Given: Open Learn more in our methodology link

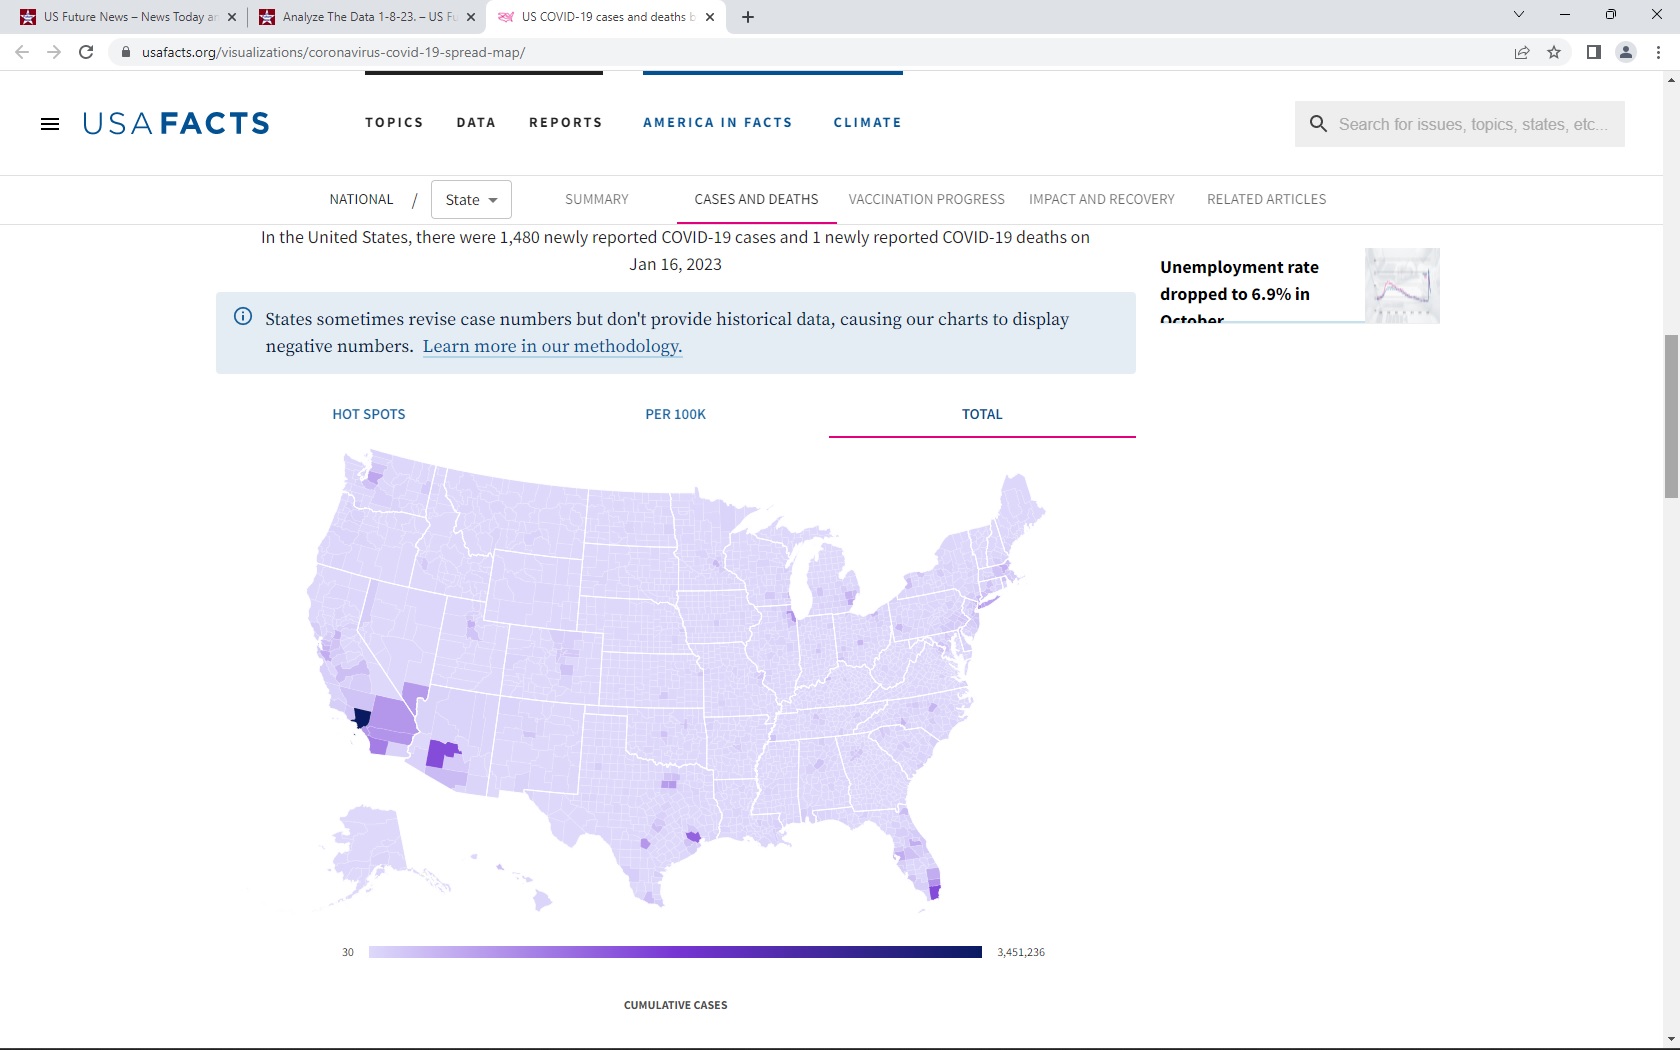Looking at the screenshot, I should click(552, 346).
